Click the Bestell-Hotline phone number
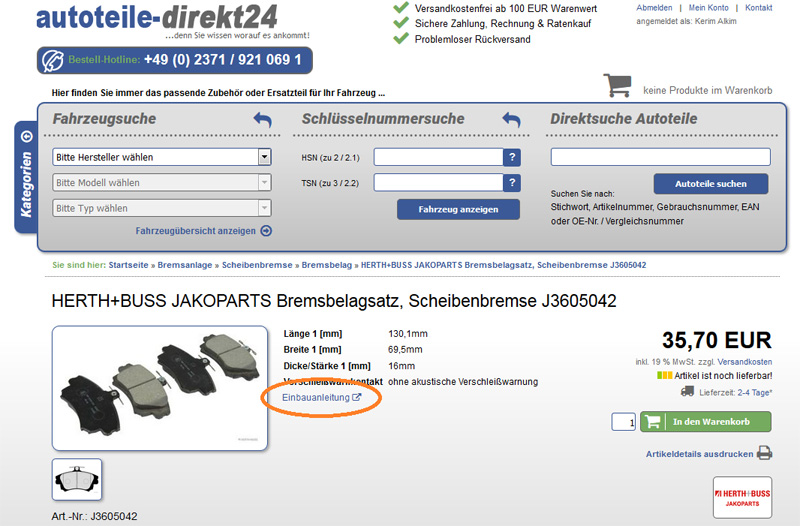 (x=222, y=60)
